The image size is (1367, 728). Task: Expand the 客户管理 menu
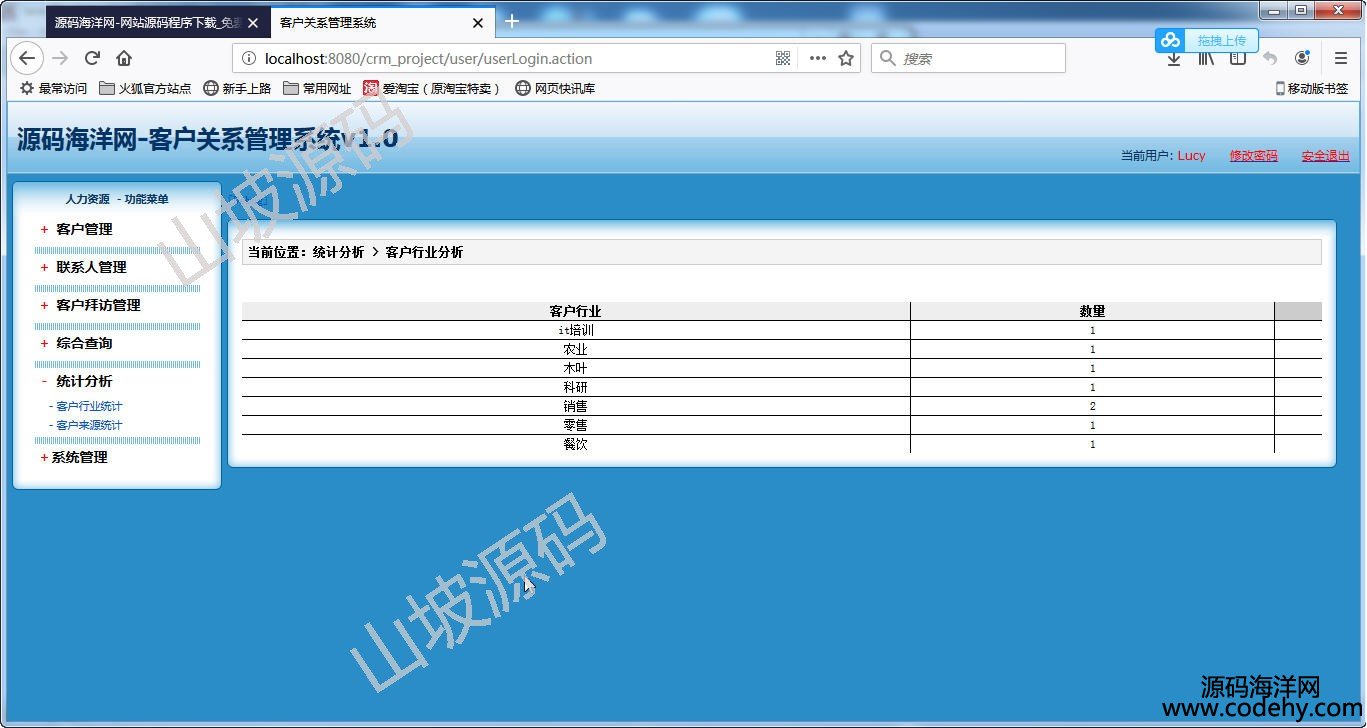[x=84, y=229]
